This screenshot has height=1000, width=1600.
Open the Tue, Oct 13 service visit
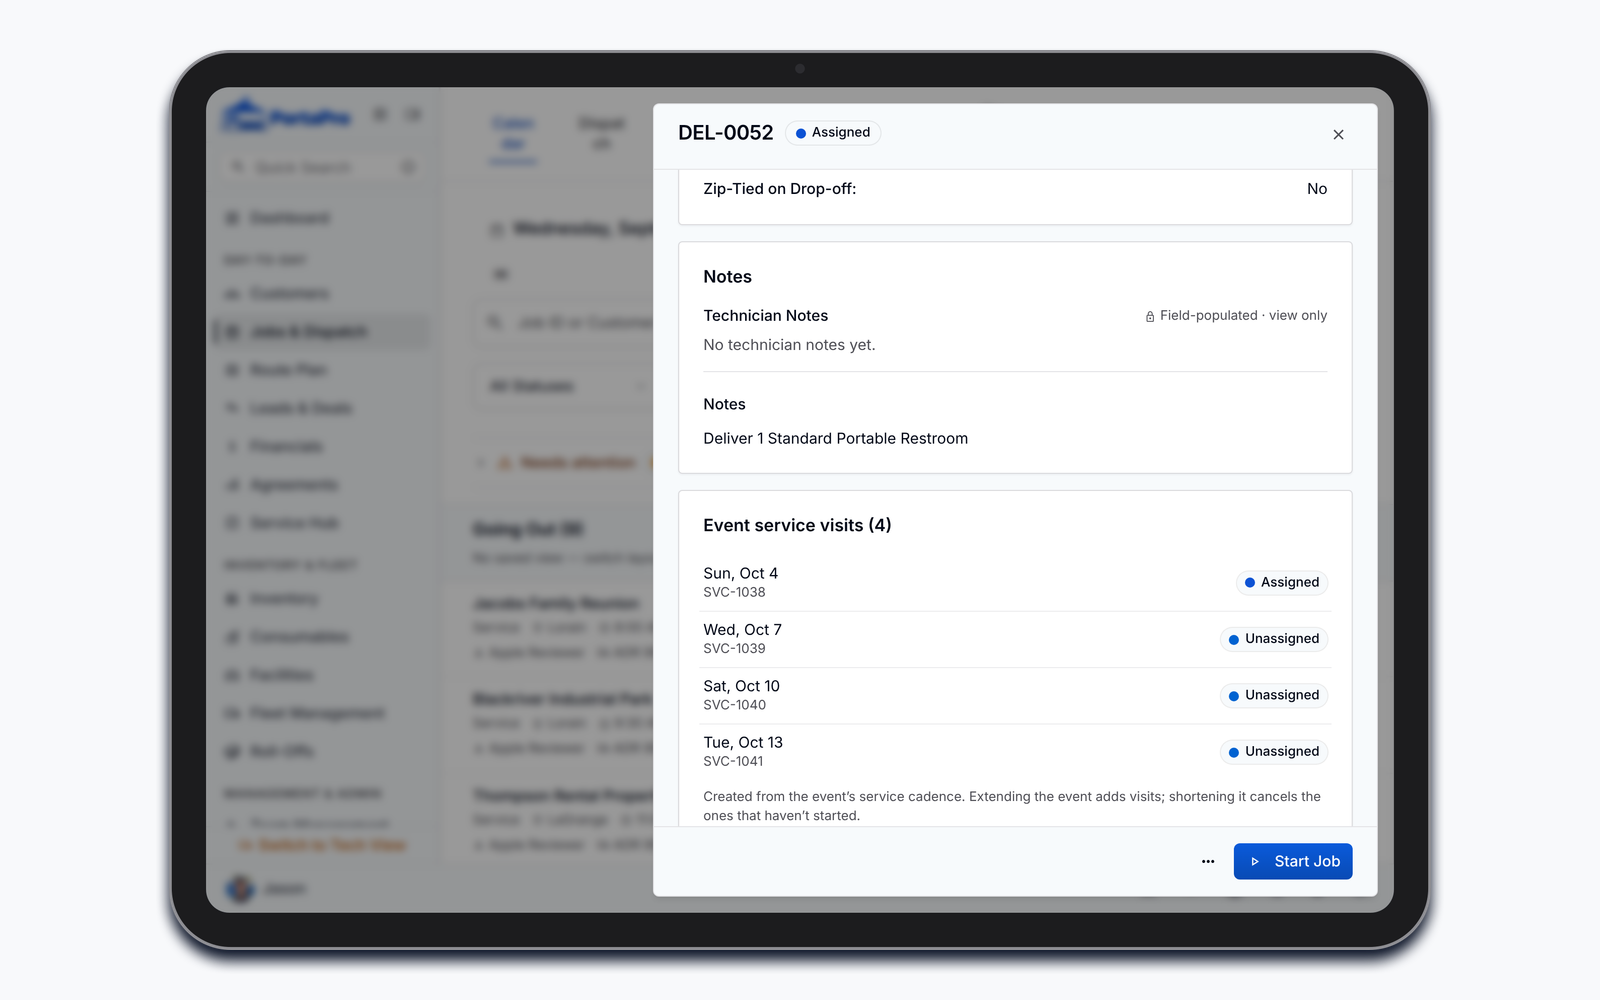click(1015, 751)
